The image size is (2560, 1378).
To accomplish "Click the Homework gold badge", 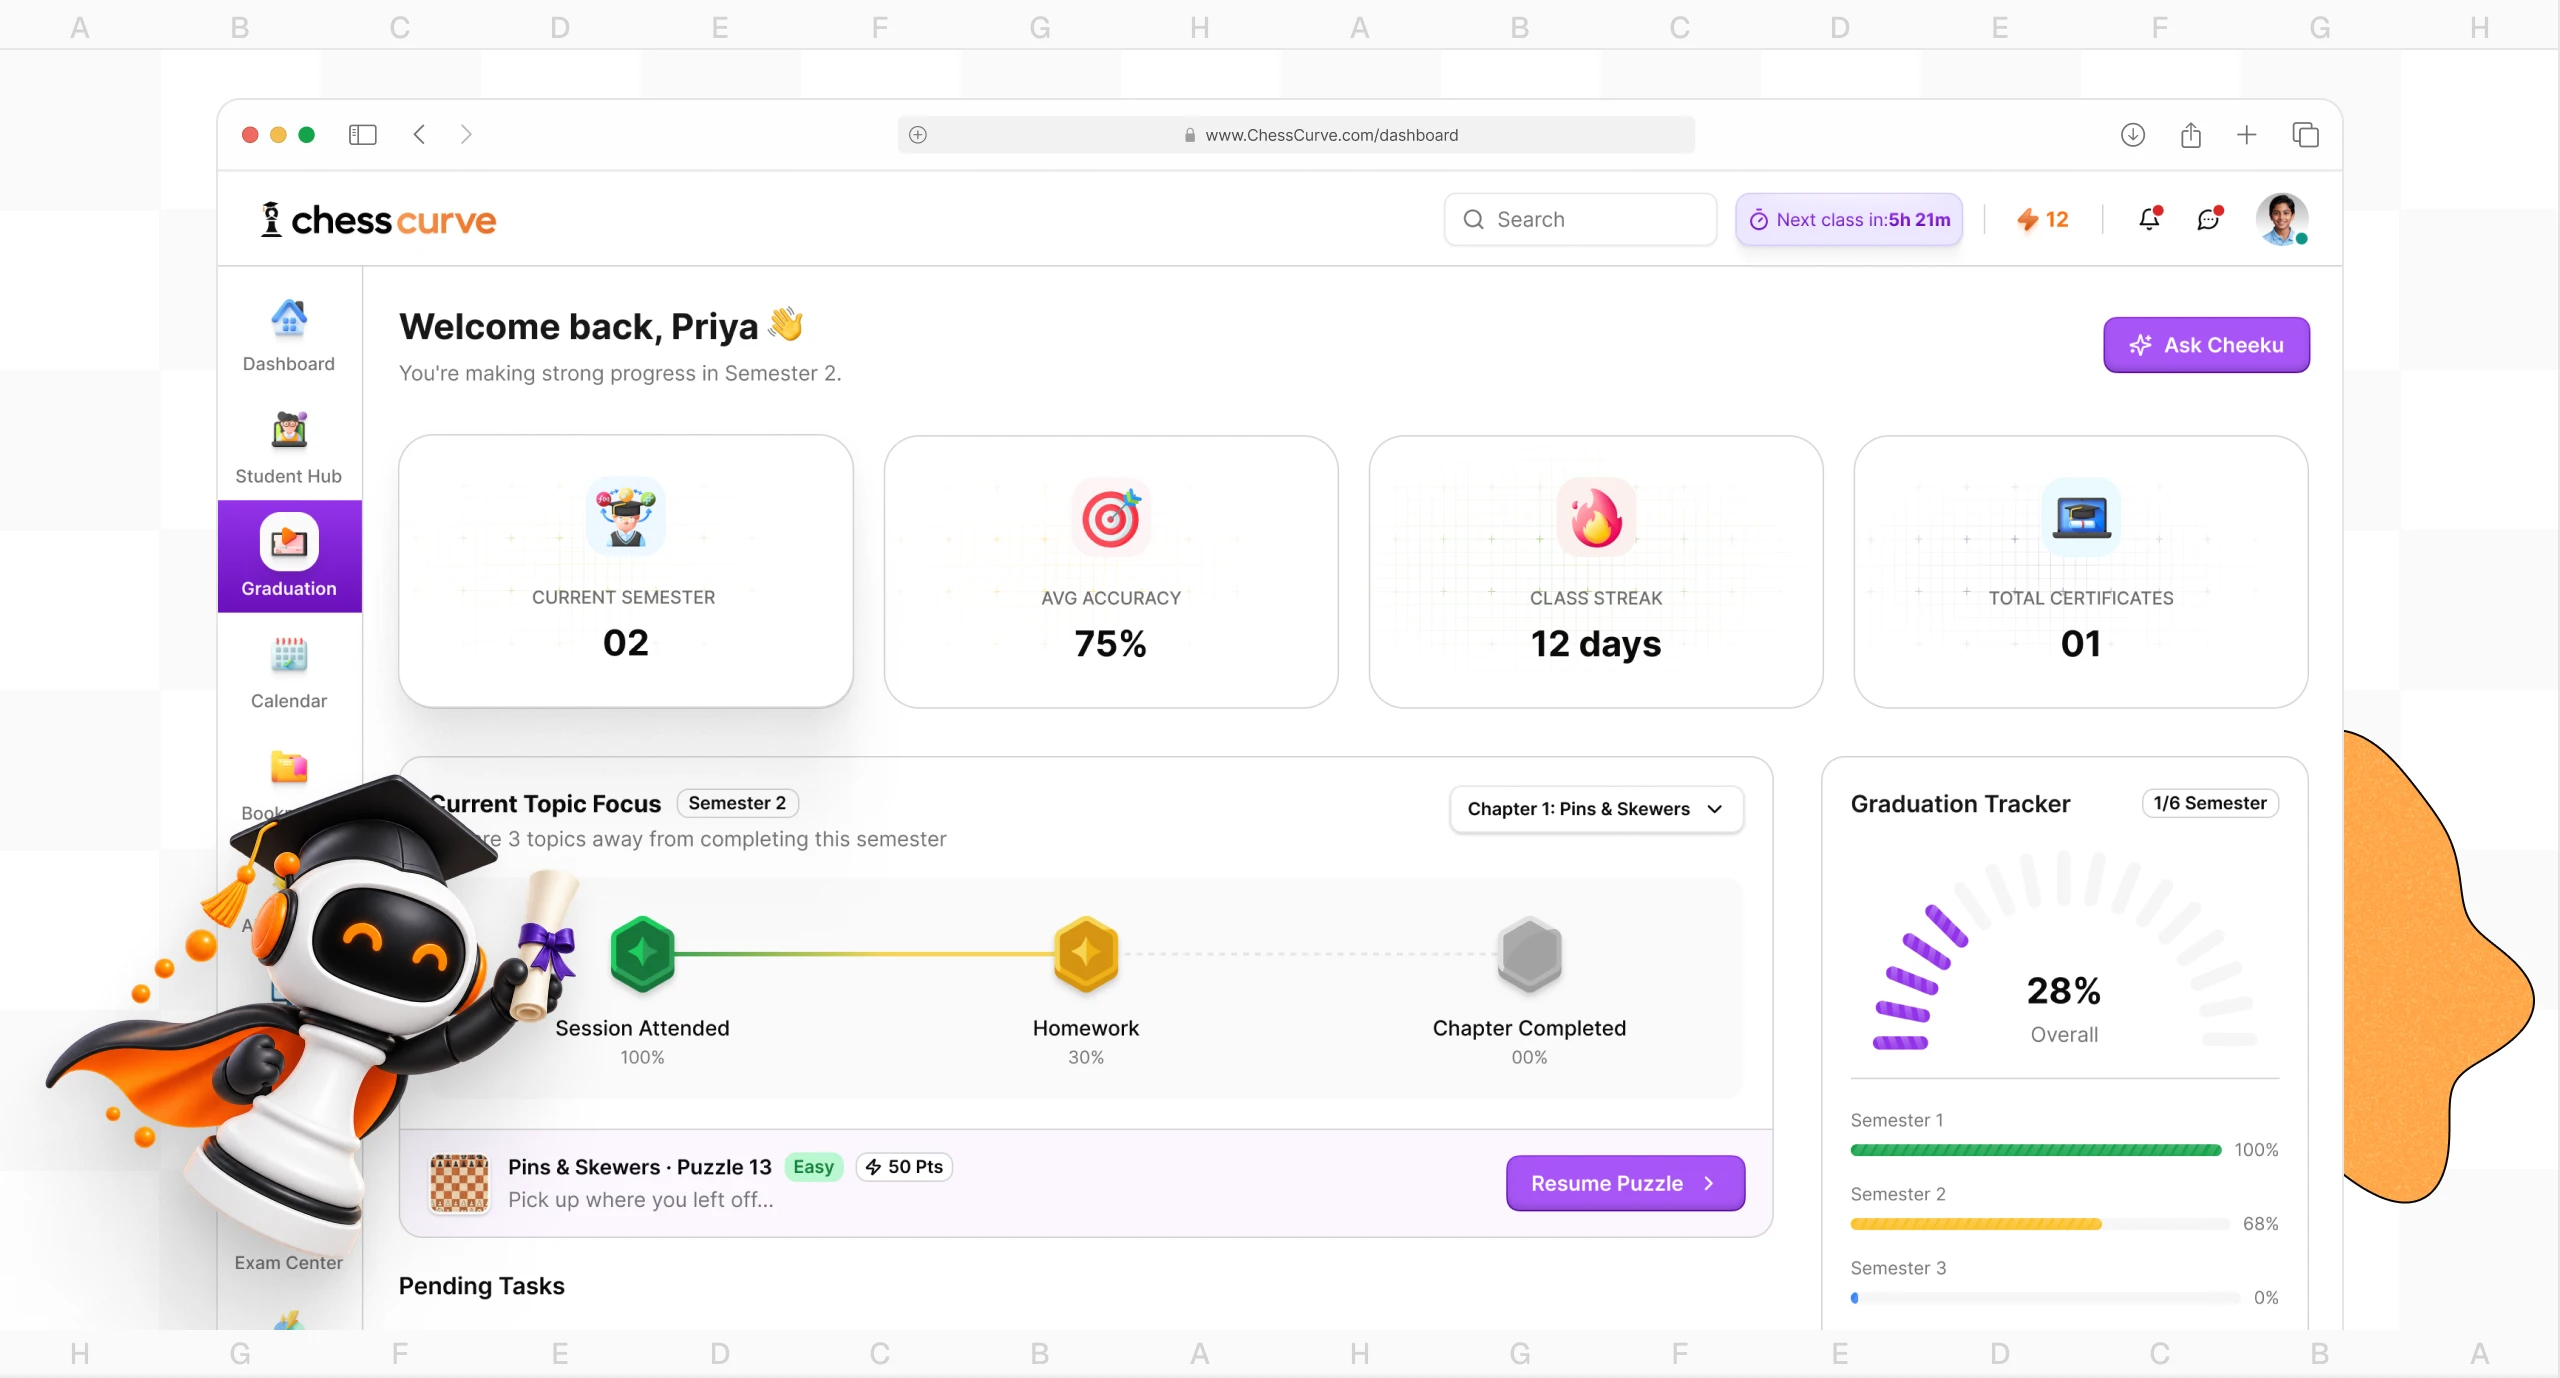I will click(x=1086, y=954).
